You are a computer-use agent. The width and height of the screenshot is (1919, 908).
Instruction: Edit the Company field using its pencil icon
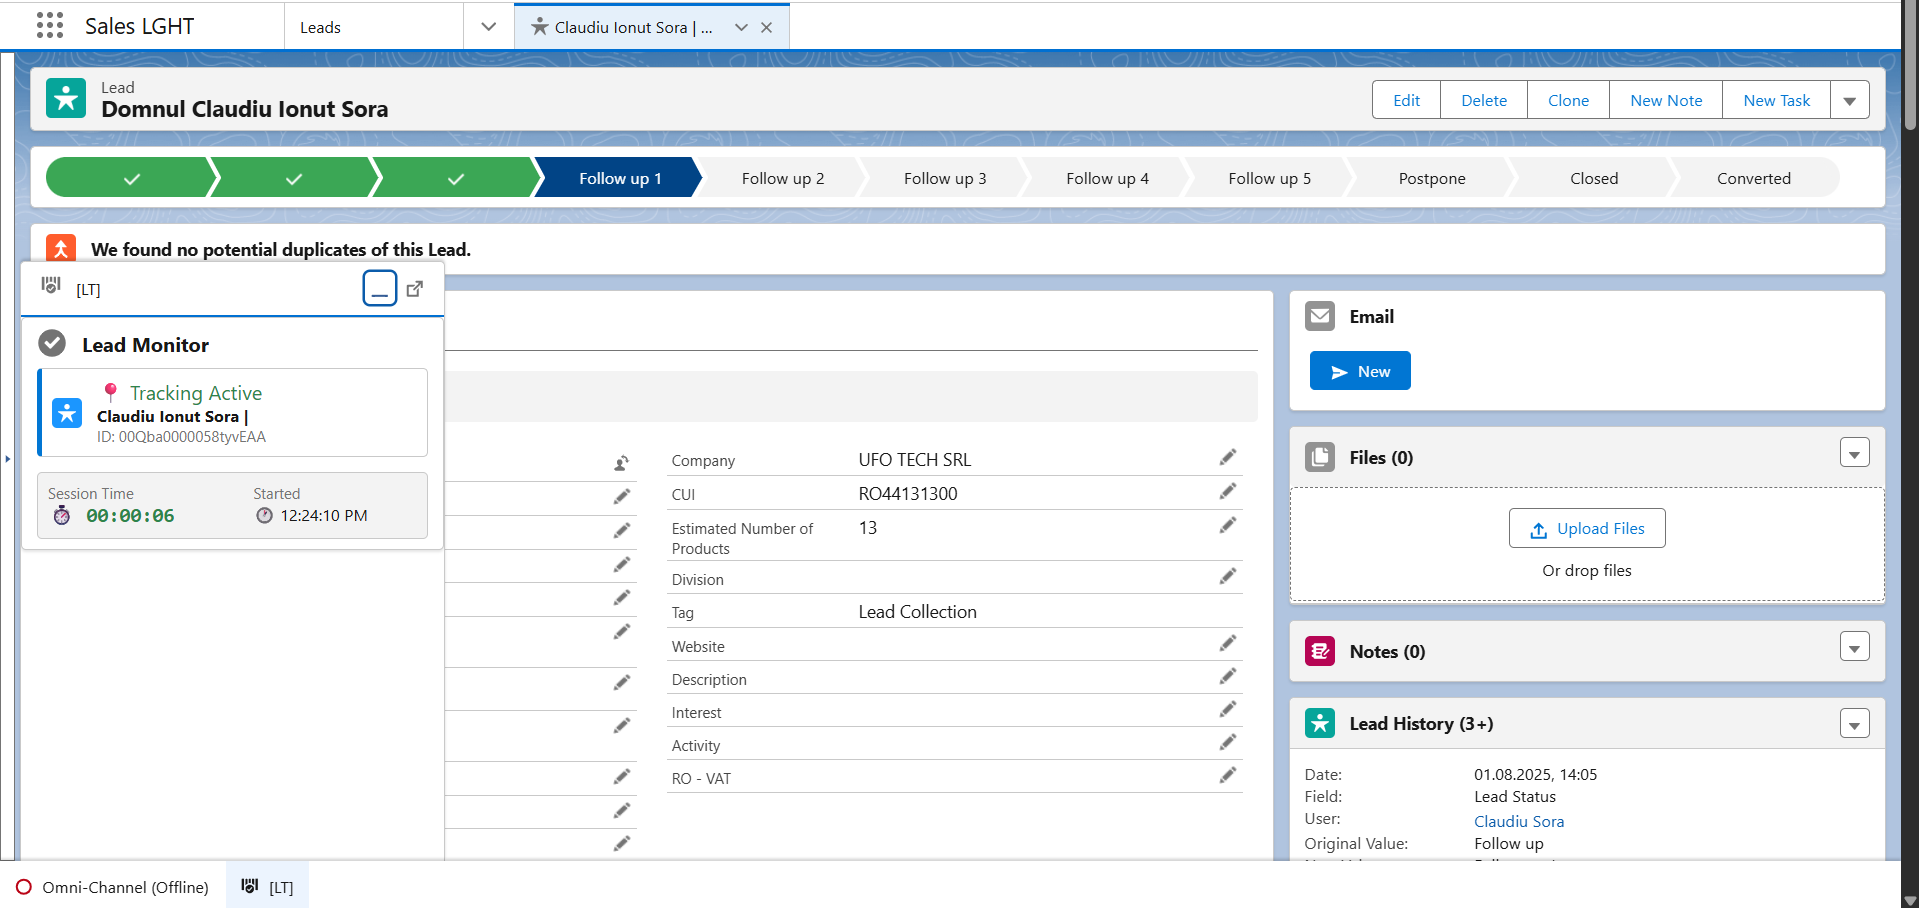(x=1227, y=457)
